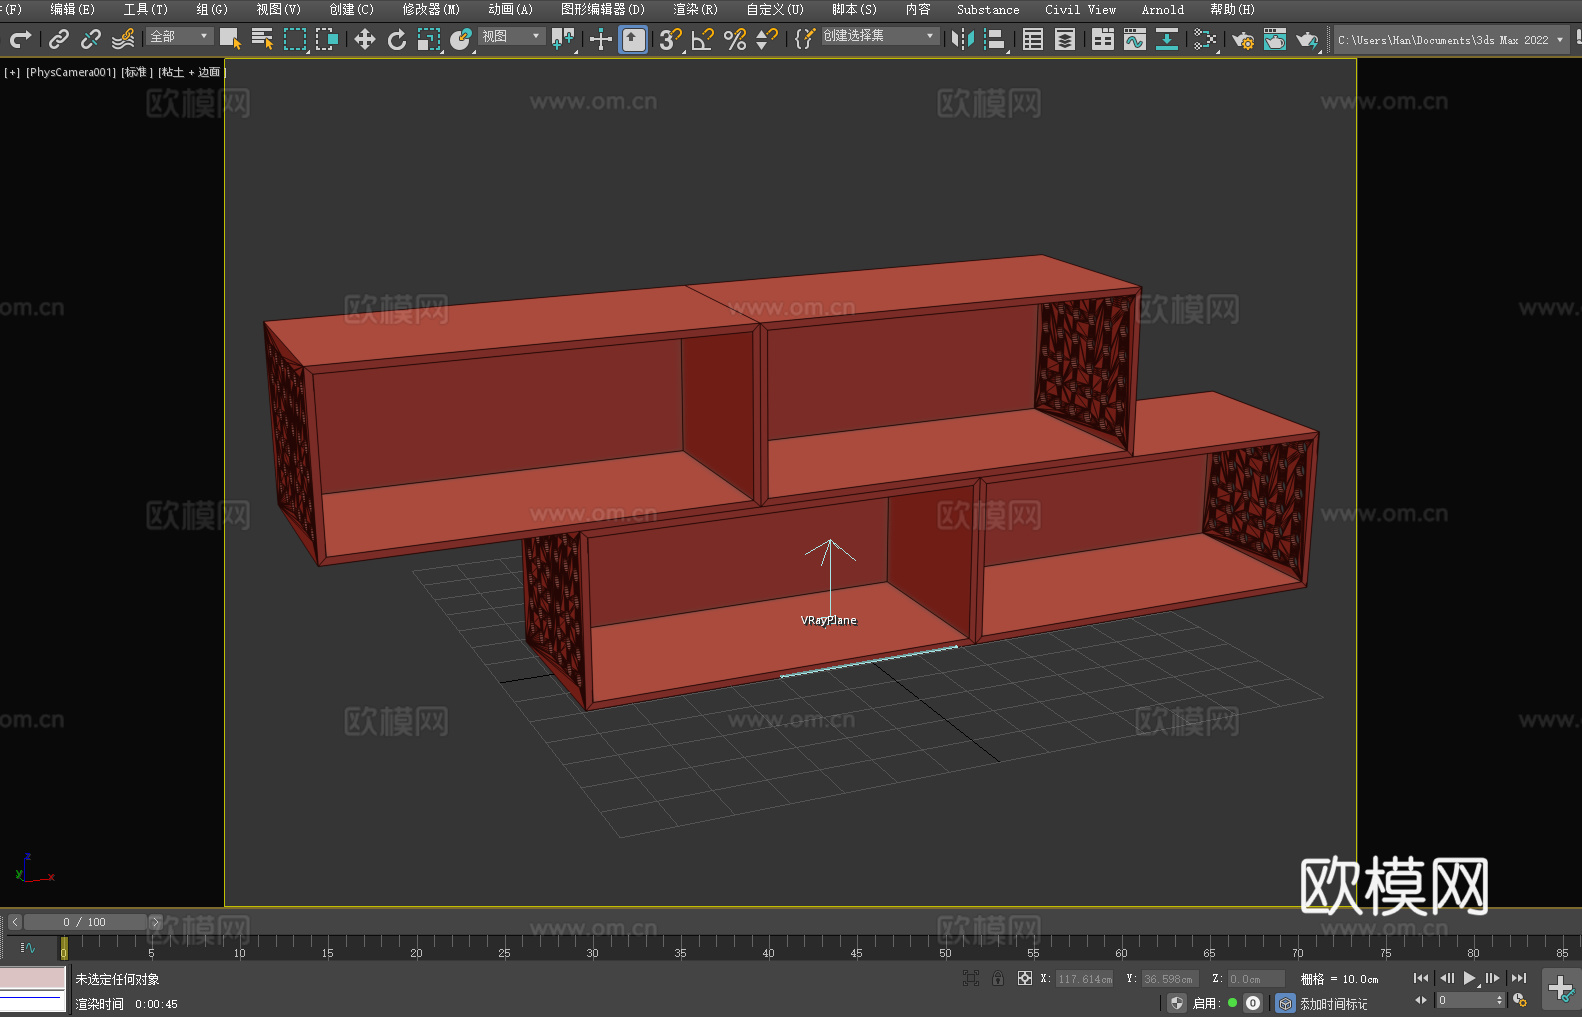This screenshot has width=1582, height=1017.
Task: Click Edit Named Selection Sets icon
Action: click(x=805, y=39)
